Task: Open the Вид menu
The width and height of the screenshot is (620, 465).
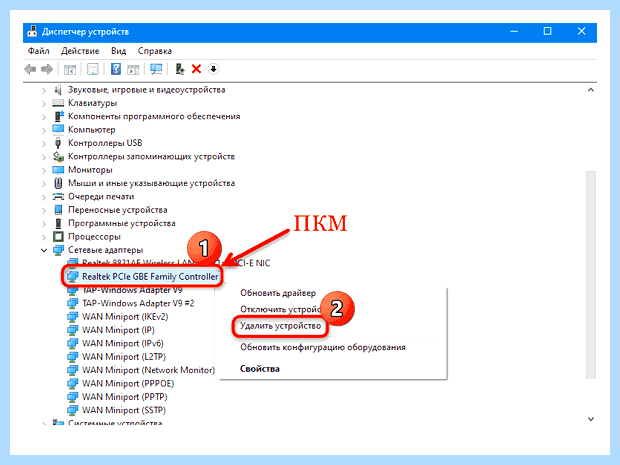Action: pyautogui.click(x=118, y=51)
